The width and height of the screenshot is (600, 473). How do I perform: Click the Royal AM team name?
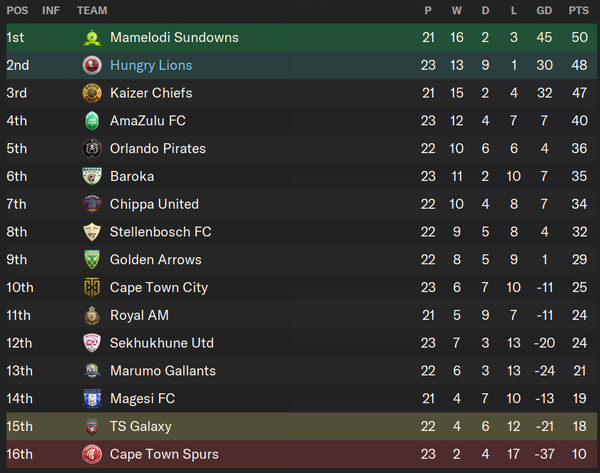click(x=139, y=315)
